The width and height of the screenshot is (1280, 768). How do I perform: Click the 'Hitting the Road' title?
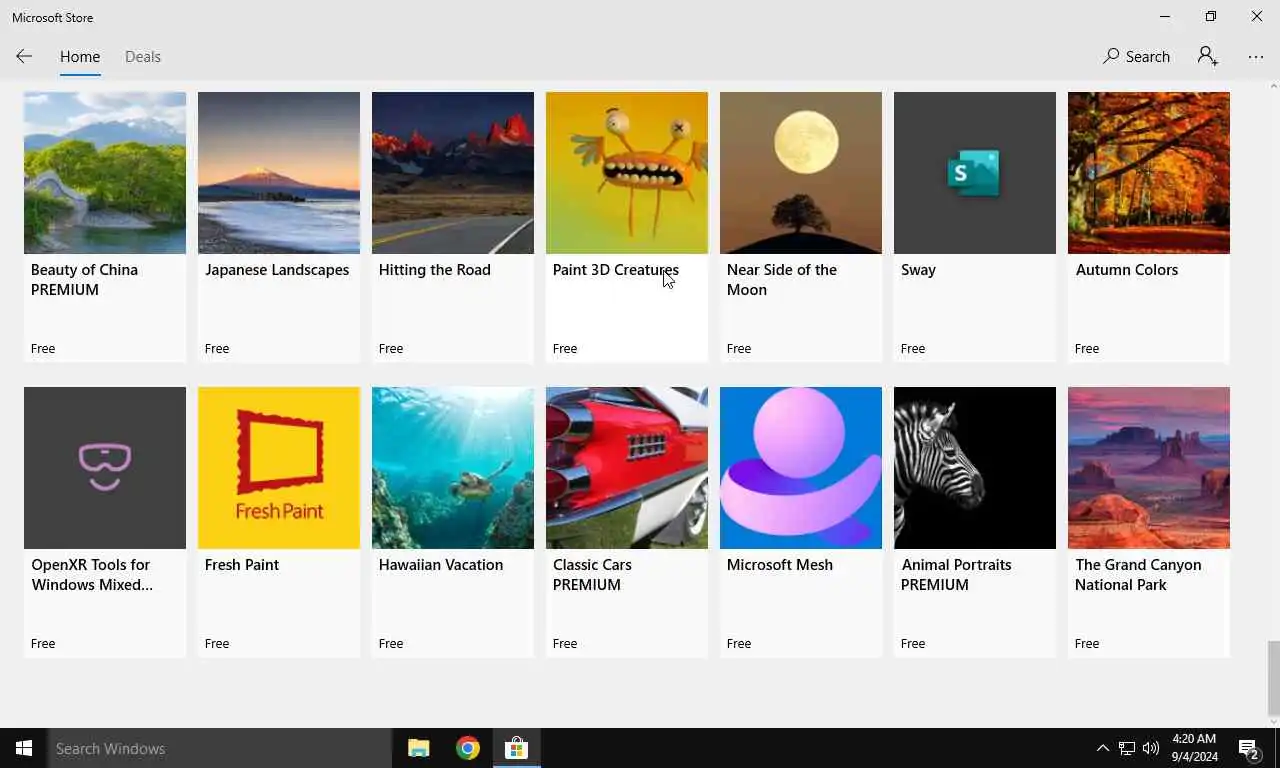tap(435, 270)
